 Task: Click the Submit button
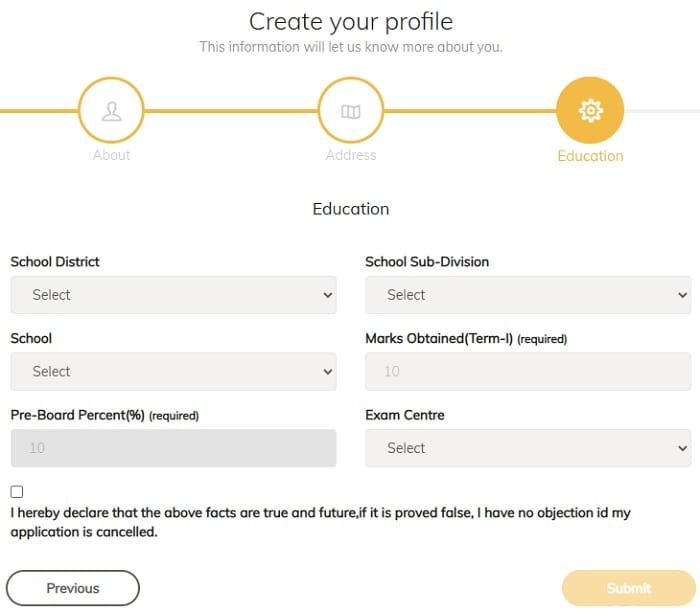pos(629,588)
